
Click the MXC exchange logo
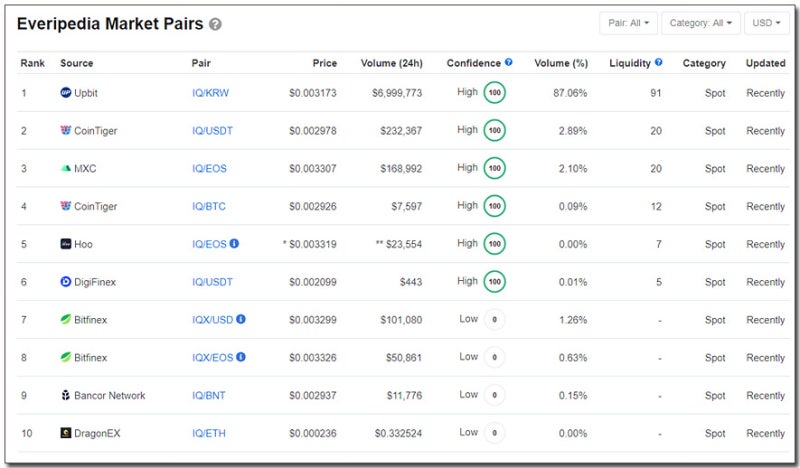[x=65, y=168]
